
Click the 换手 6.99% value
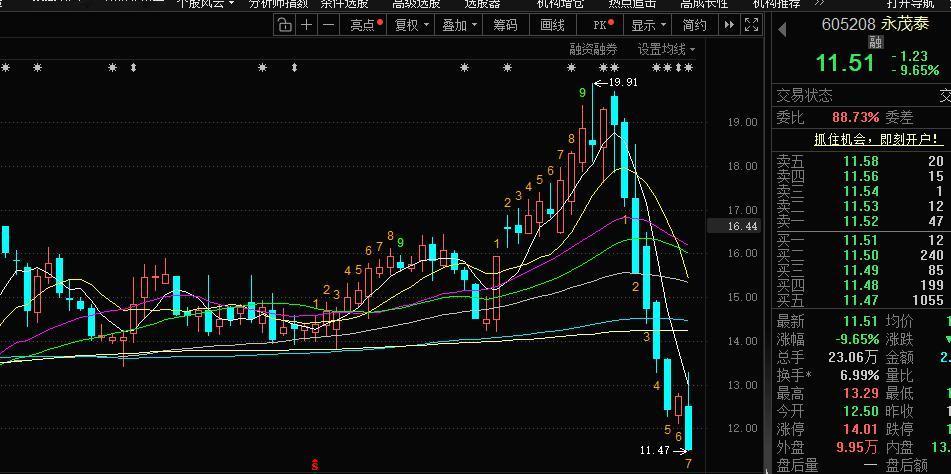pyautogui.click(x=859, y=375)
